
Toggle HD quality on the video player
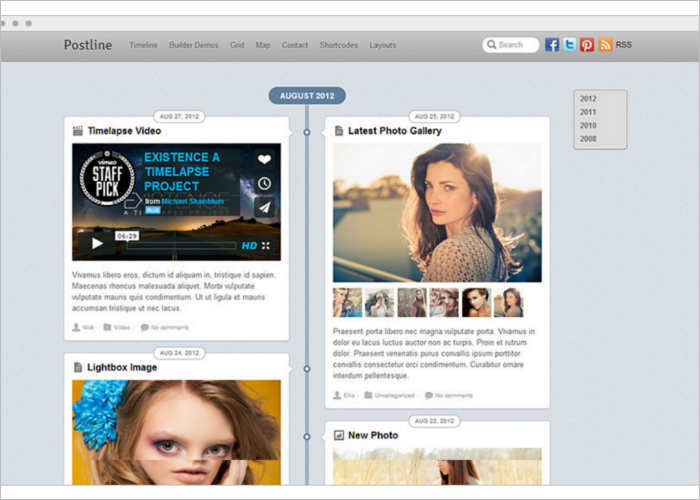[x=249, y=245]
